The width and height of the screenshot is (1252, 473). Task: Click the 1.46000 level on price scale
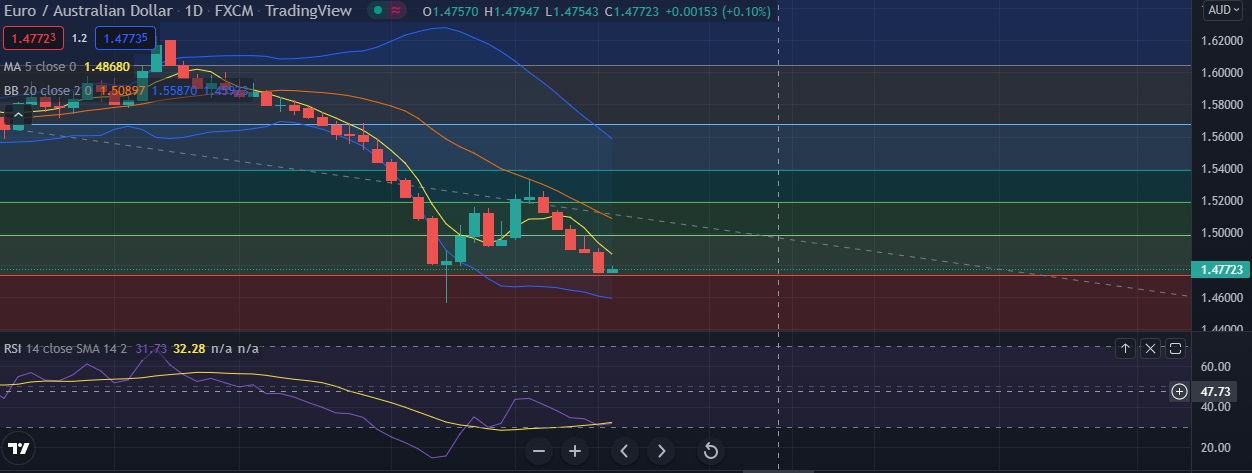coord(1221,297)
